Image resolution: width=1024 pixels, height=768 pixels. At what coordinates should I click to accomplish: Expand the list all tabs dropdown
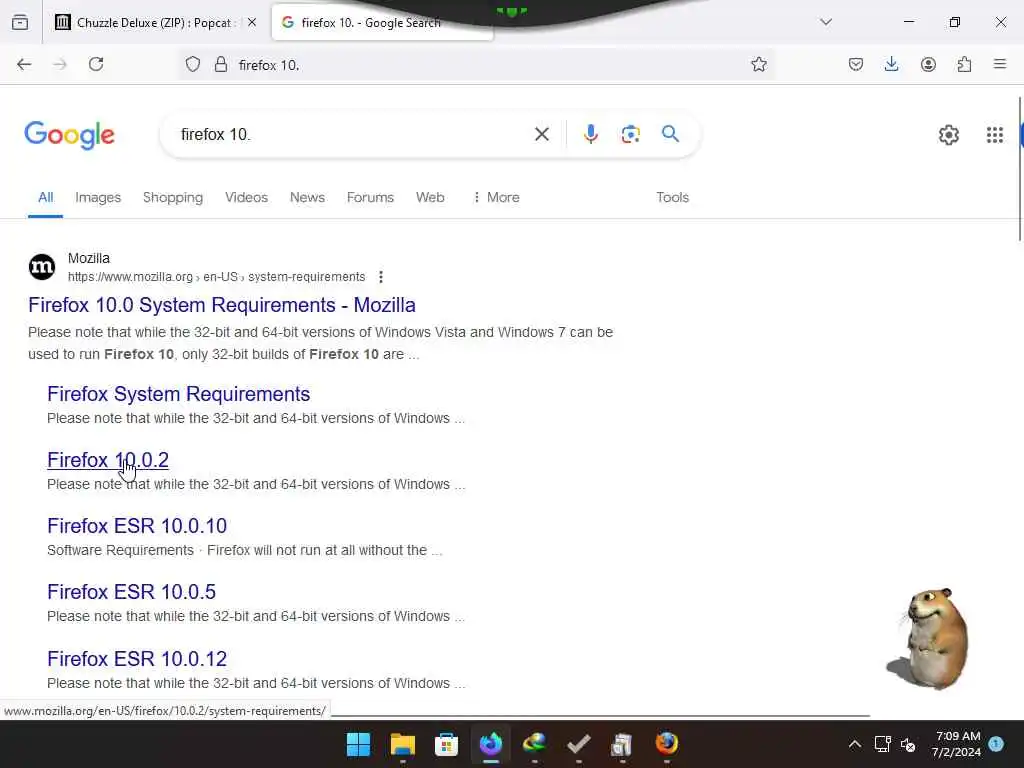tap(826, 22)
